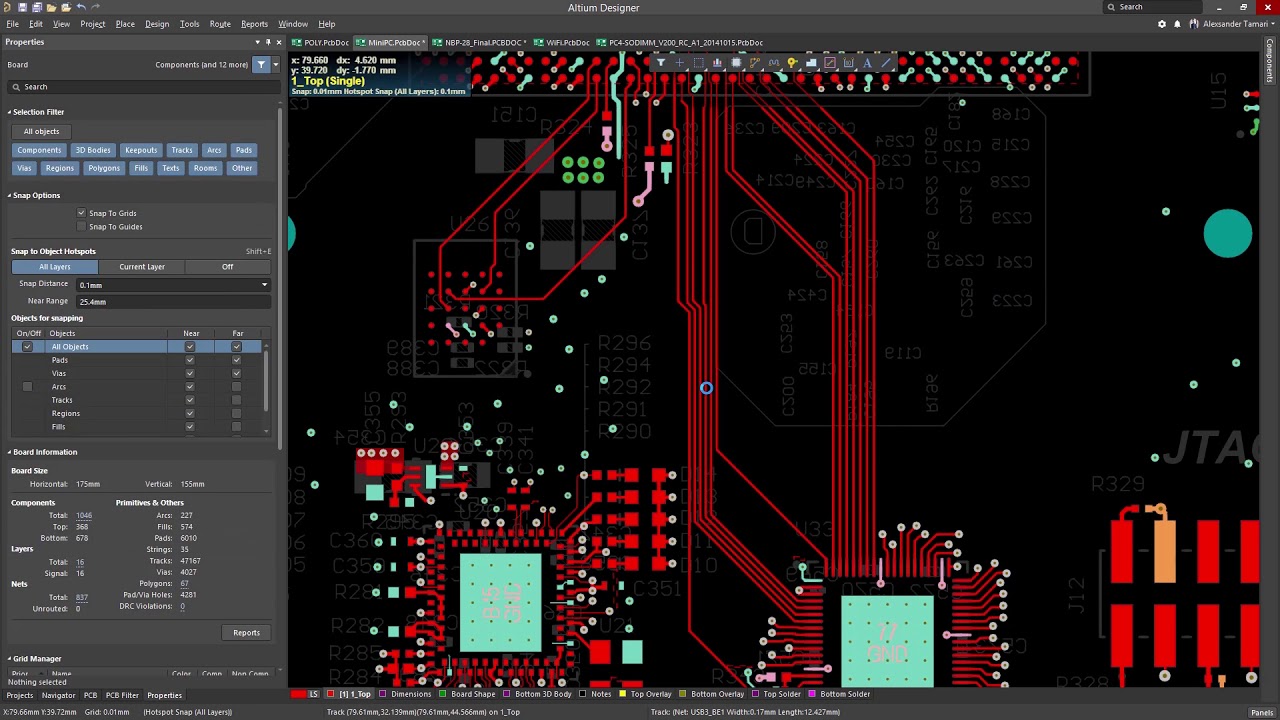Click the open folder icon in title bar
The width and height of the screenshot is (1280, 720).
52,7
